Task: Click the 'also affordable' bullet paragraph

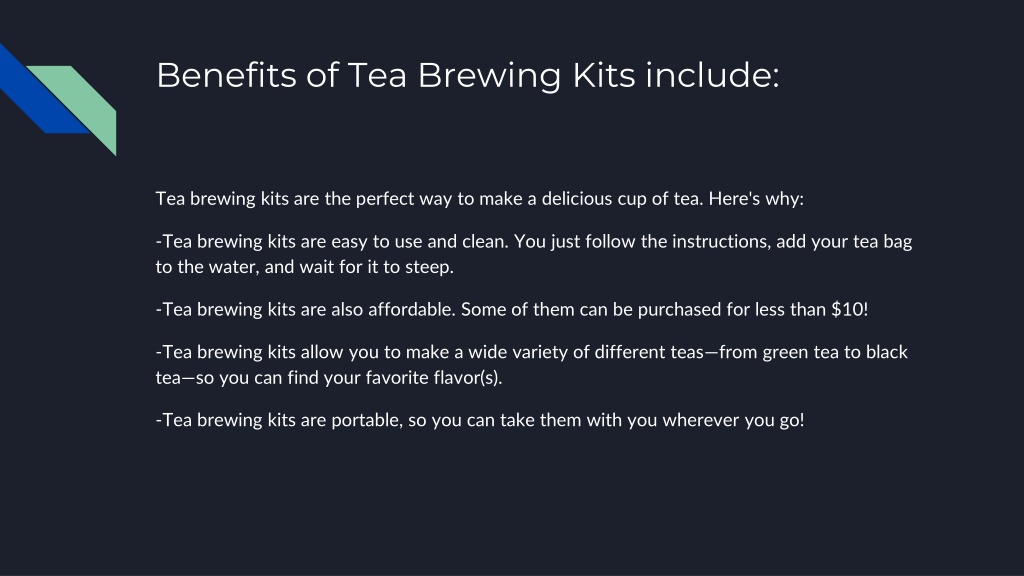Action: coord(512,310)
